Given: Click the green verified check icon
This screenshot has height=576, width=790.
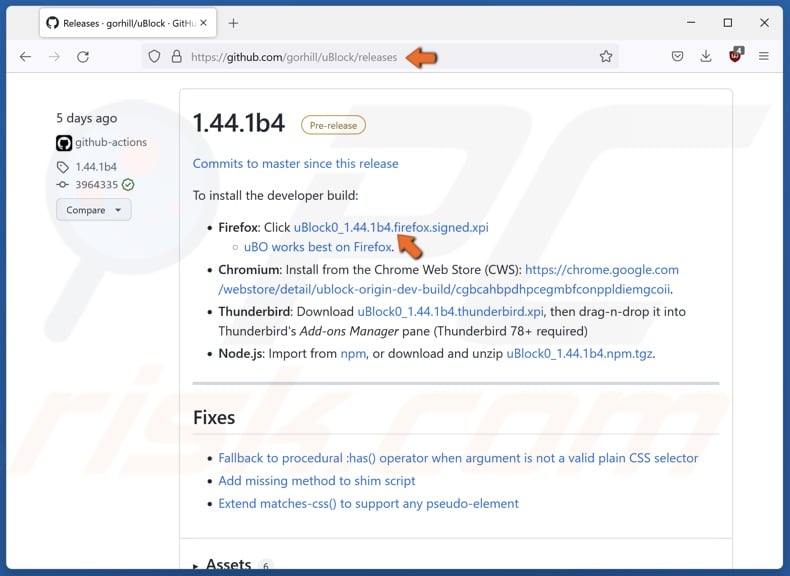Looking at the screenshot, I should [x=128, y=185].
